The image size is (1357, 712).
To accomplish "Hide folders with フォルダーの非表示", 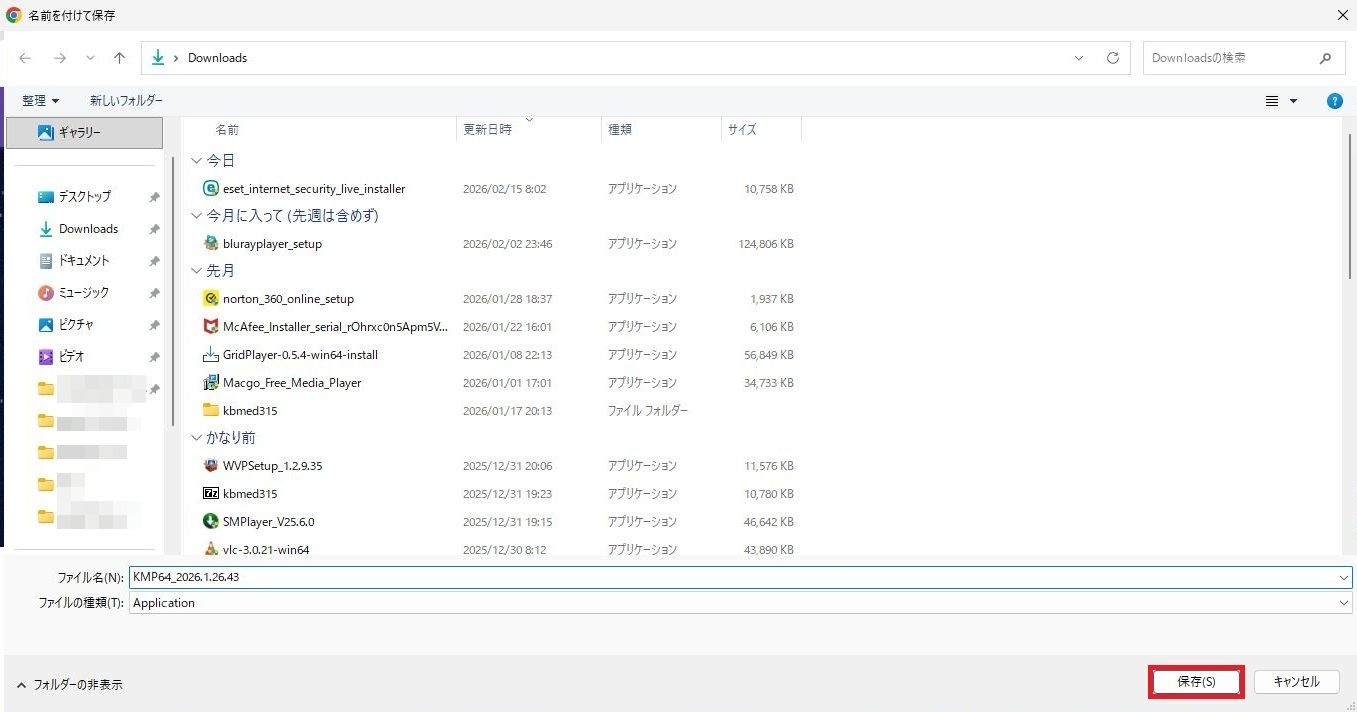I will pyautogui.click(x=70, y=685).
